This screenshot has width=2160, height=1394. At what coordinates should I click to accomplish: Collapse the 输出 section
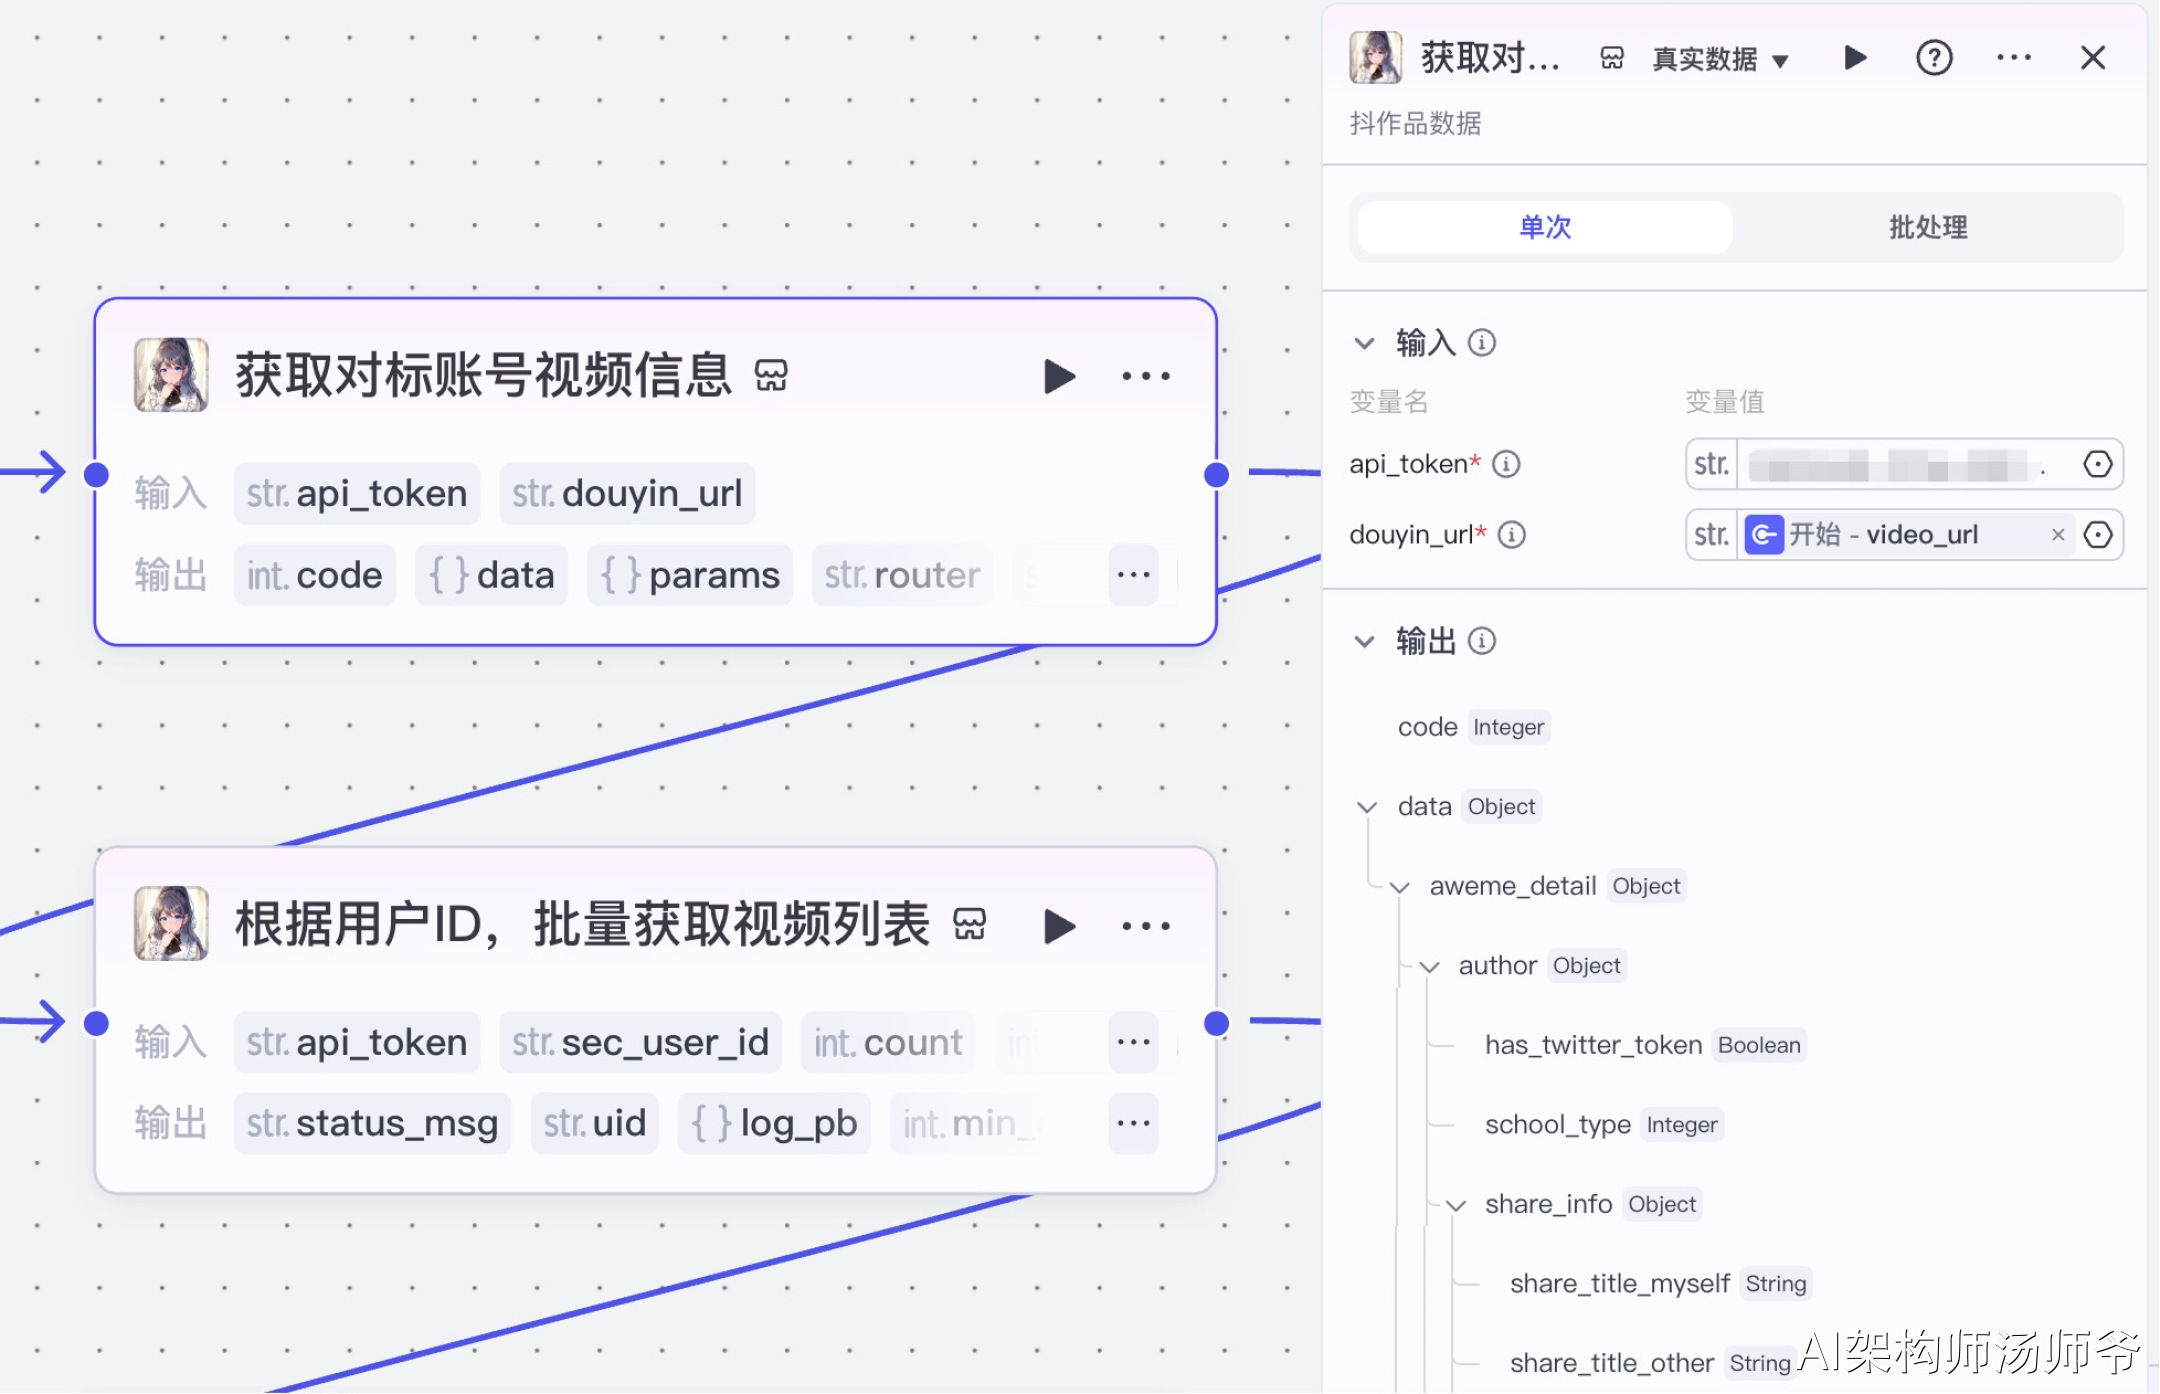1364,642
